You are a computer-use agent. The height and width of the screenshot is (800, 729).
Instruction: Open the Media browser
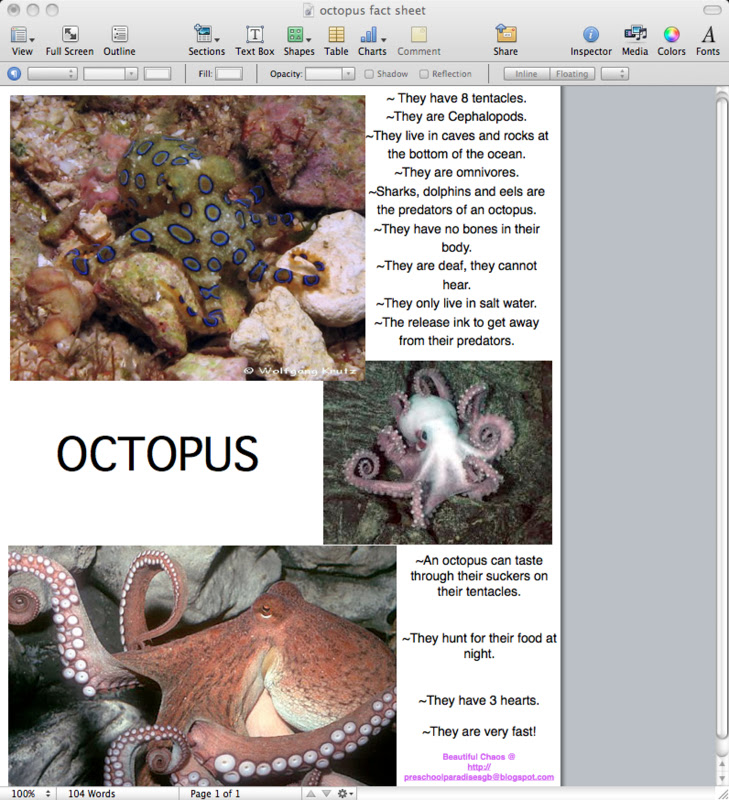pyautogui.click(x=635, y=41)
